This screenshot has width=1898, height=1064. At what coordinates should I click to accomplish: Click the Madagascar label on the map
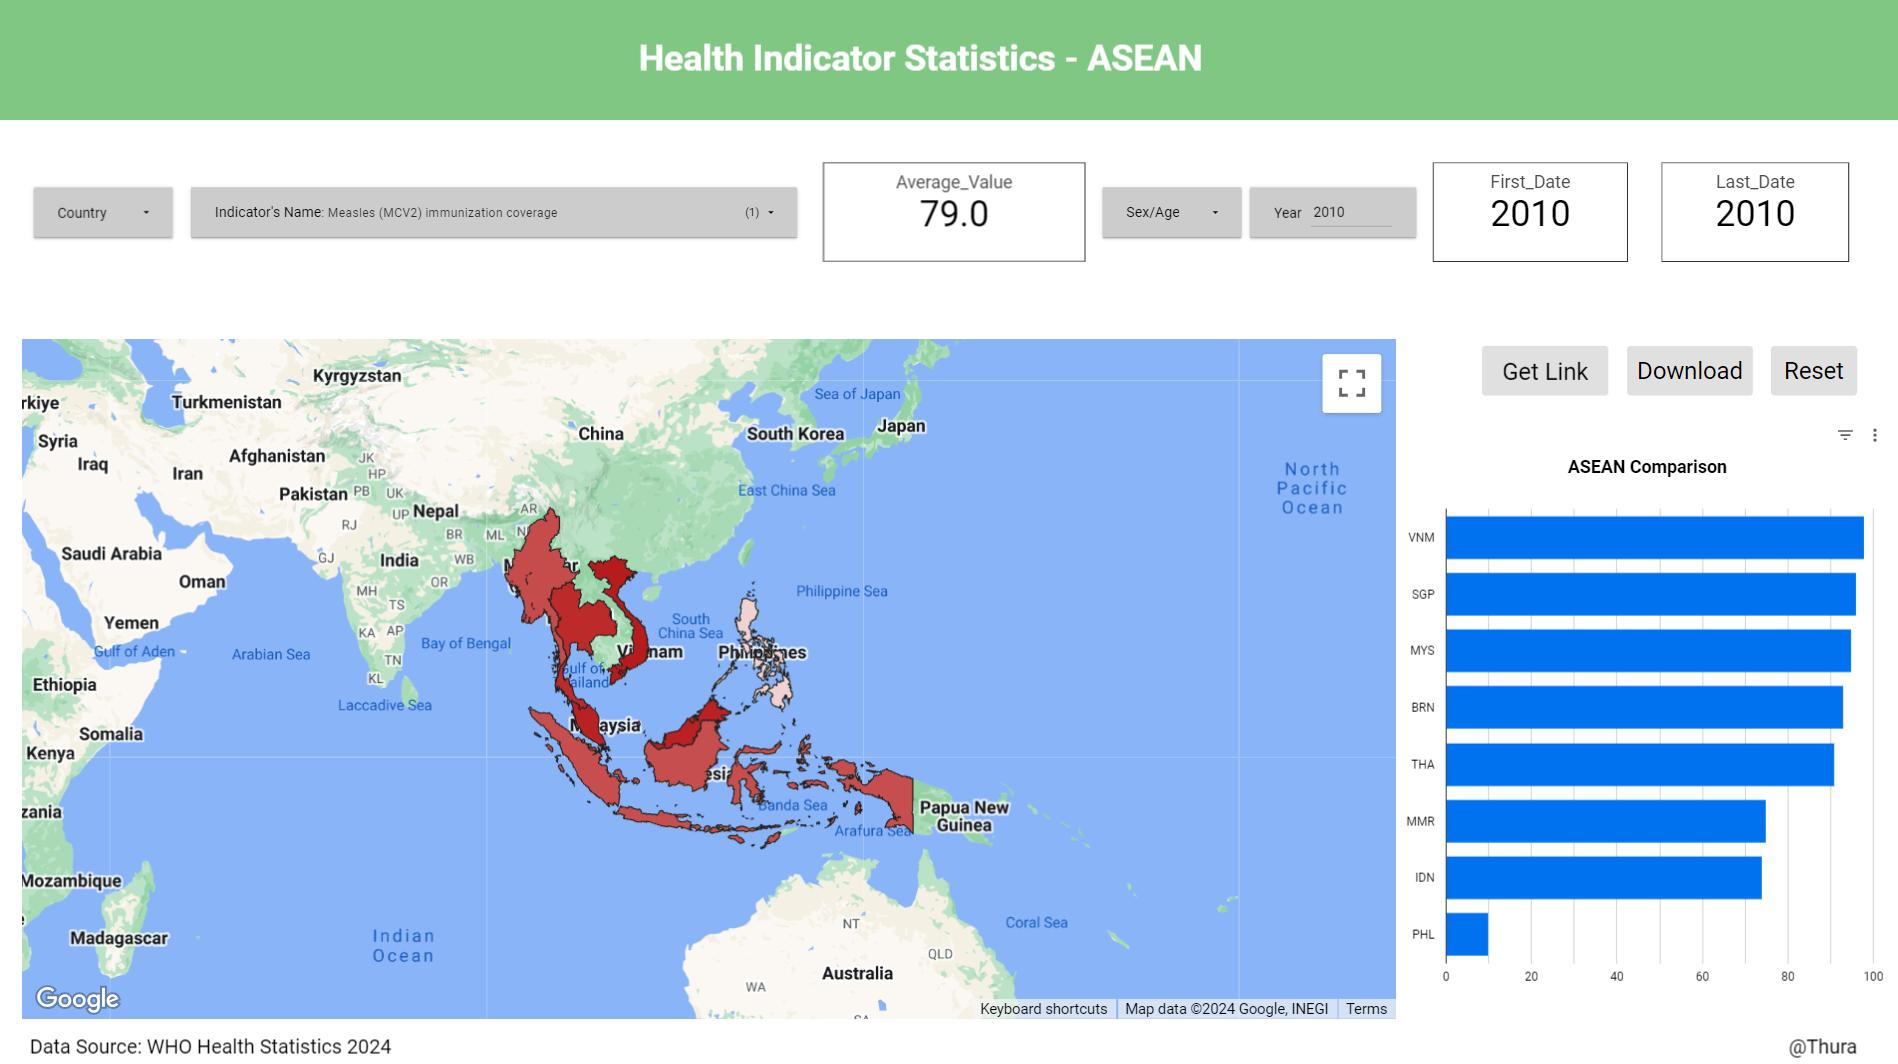pos(119,938)
